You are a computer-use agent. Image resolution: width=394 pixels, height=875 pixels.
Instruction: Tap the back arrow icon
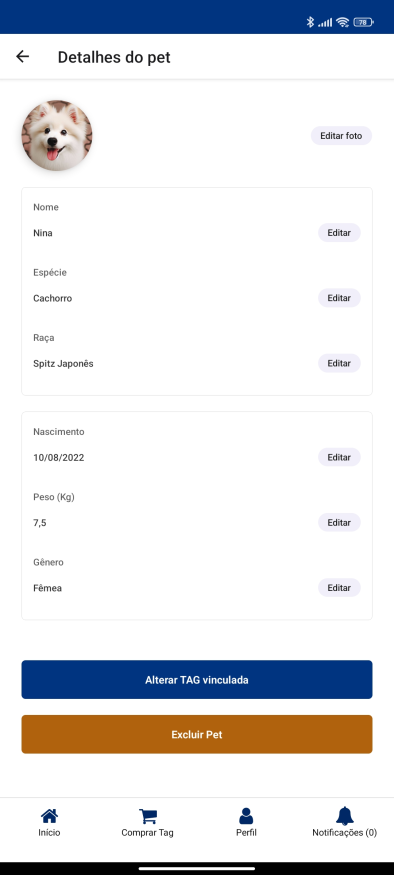point(22,56)
